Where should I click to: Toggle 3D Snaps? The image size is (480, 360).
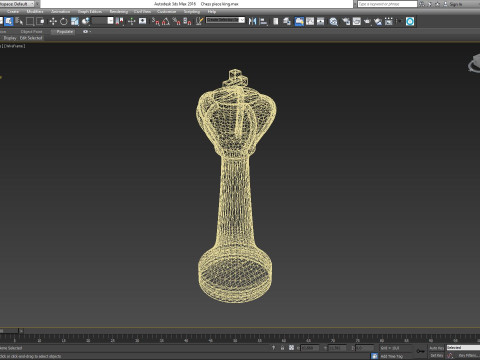(155, 21)
